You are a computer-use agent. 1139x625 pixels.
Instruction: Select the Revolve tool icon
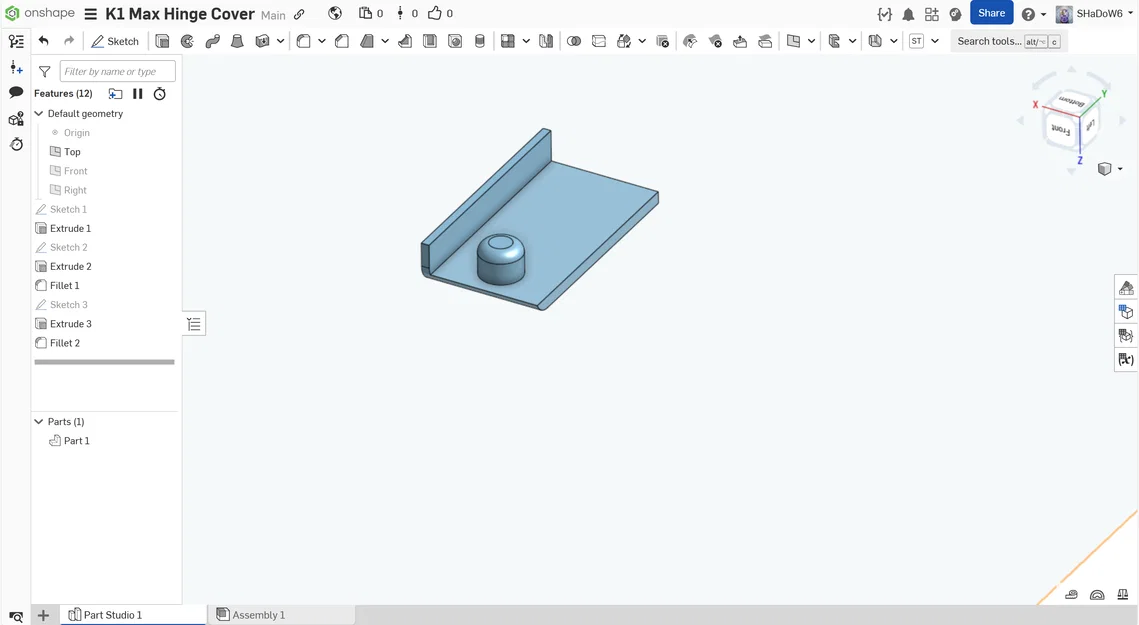pyautogui.click(x=187, y=41)
